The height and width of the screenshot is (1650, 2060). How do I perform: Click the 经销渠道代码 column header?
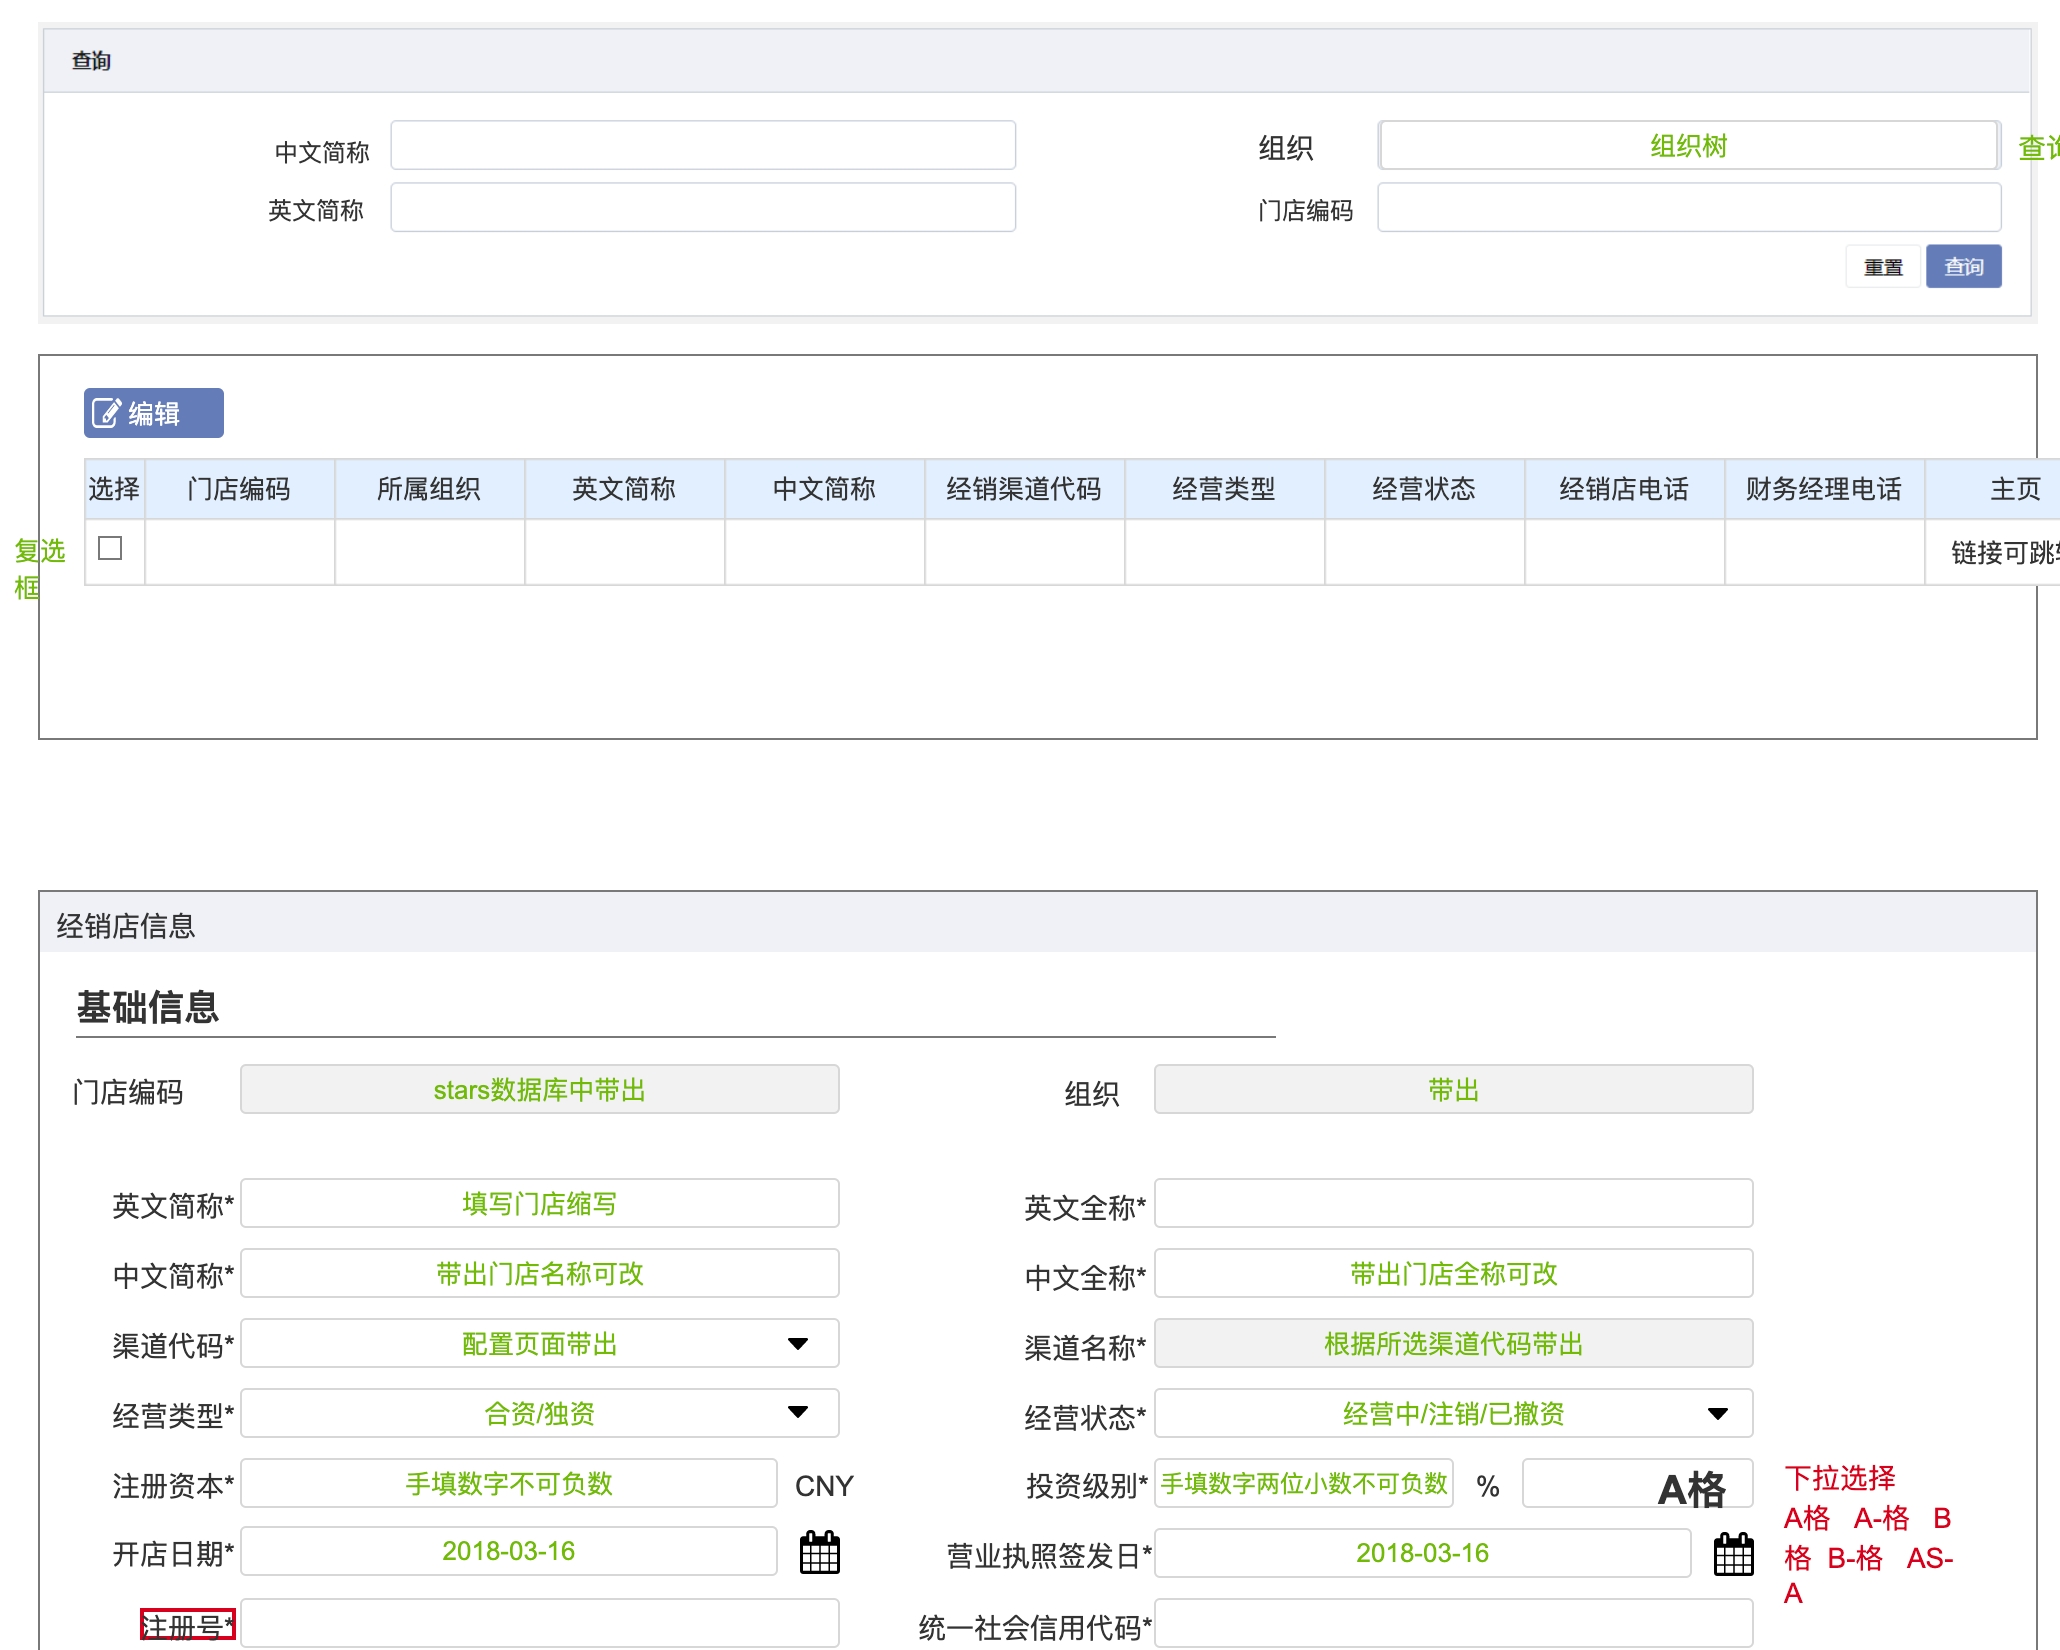(1025, 489)
